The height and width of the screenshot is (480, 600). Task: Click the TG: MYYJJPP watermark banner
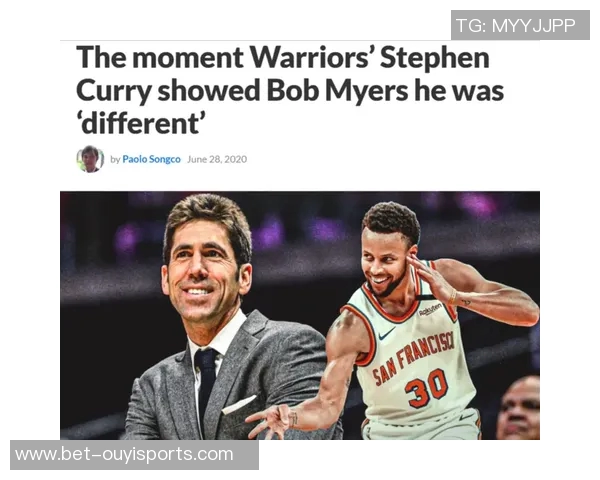click(x=520, y=25)
